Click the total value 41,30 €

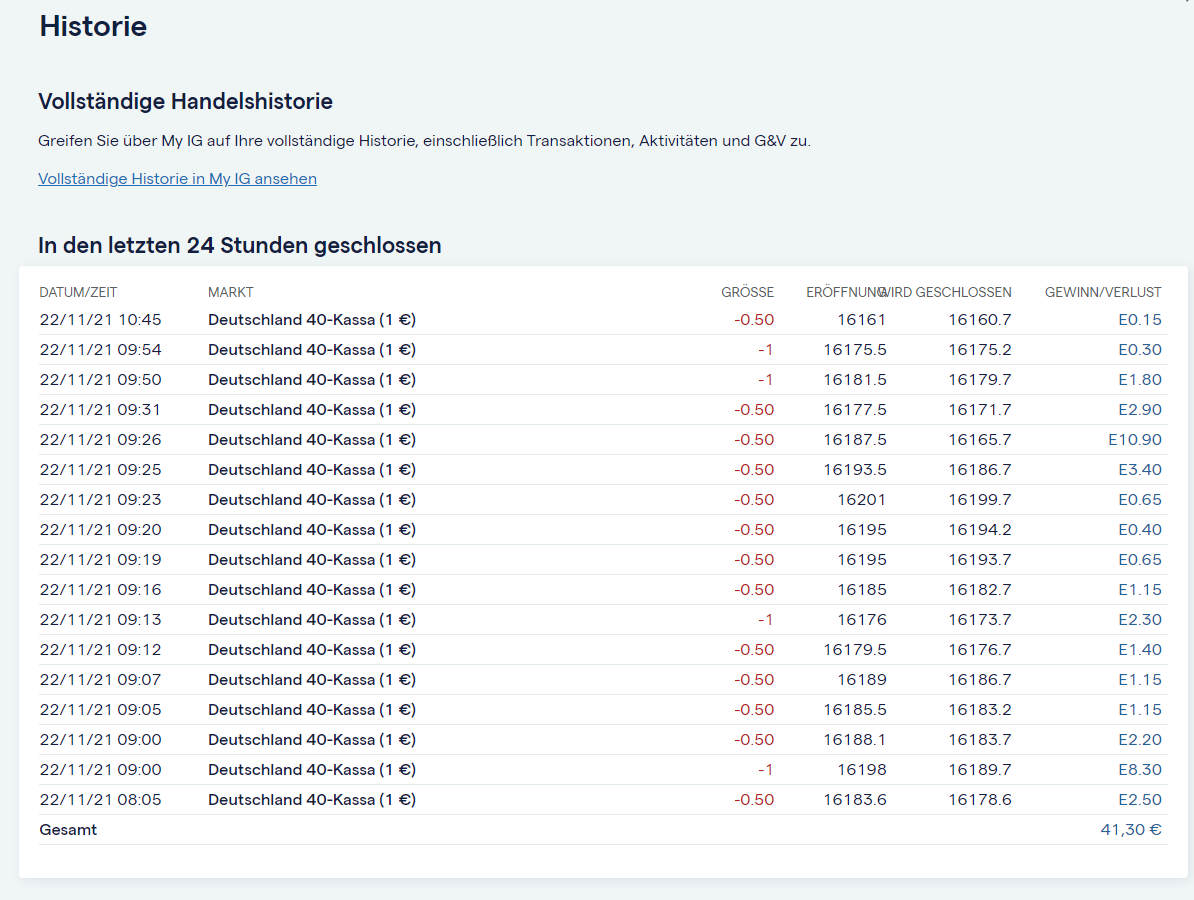[1131, 830]
